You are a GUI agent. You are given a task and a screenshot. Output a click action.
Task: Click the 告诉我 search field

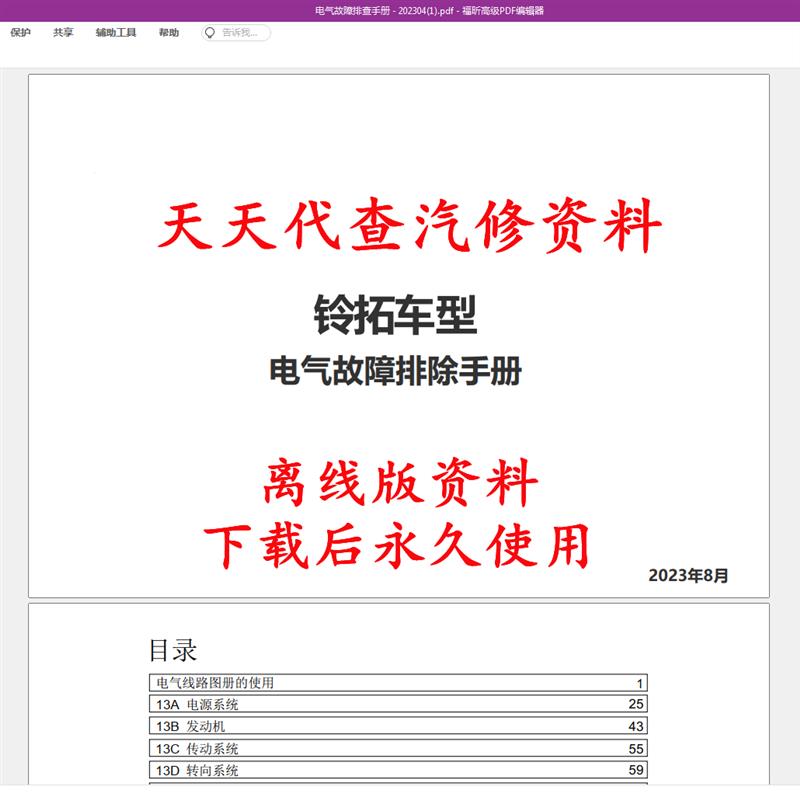pos(236,33)
